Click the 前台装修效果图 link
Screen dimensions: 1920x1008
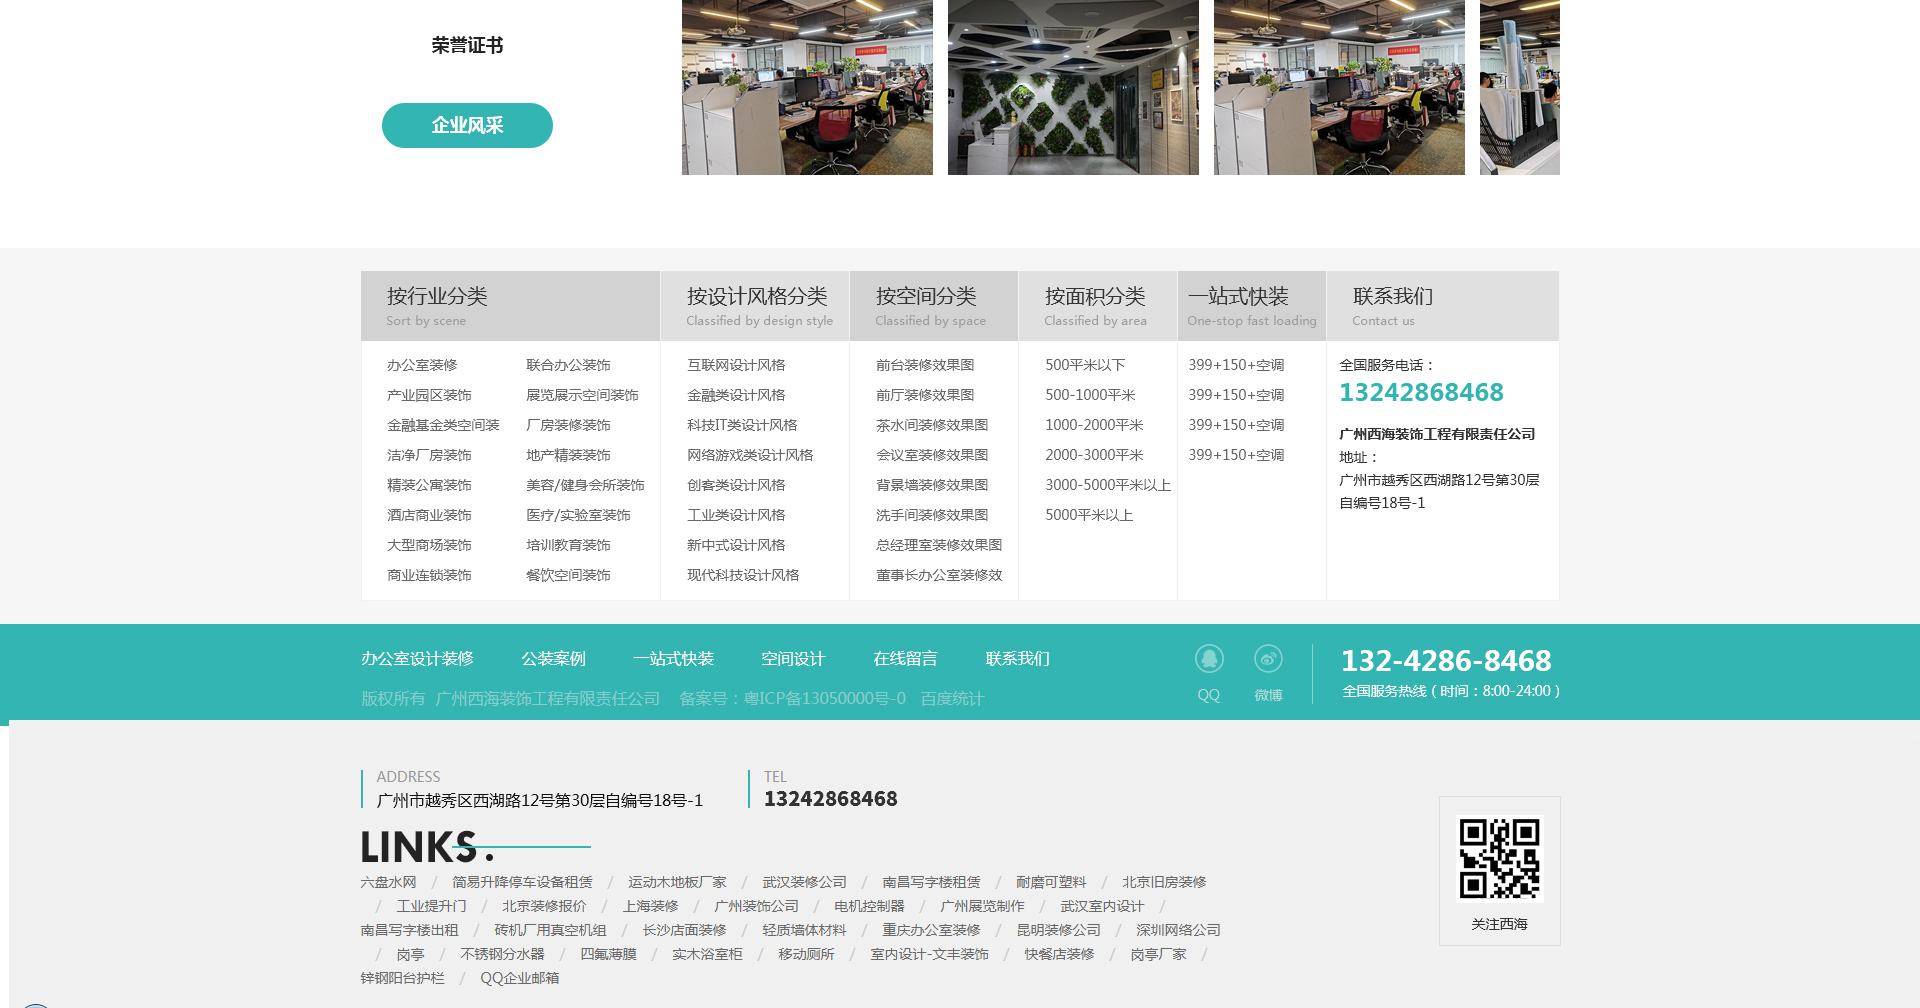pyautogui.click(x=925, y=366)
